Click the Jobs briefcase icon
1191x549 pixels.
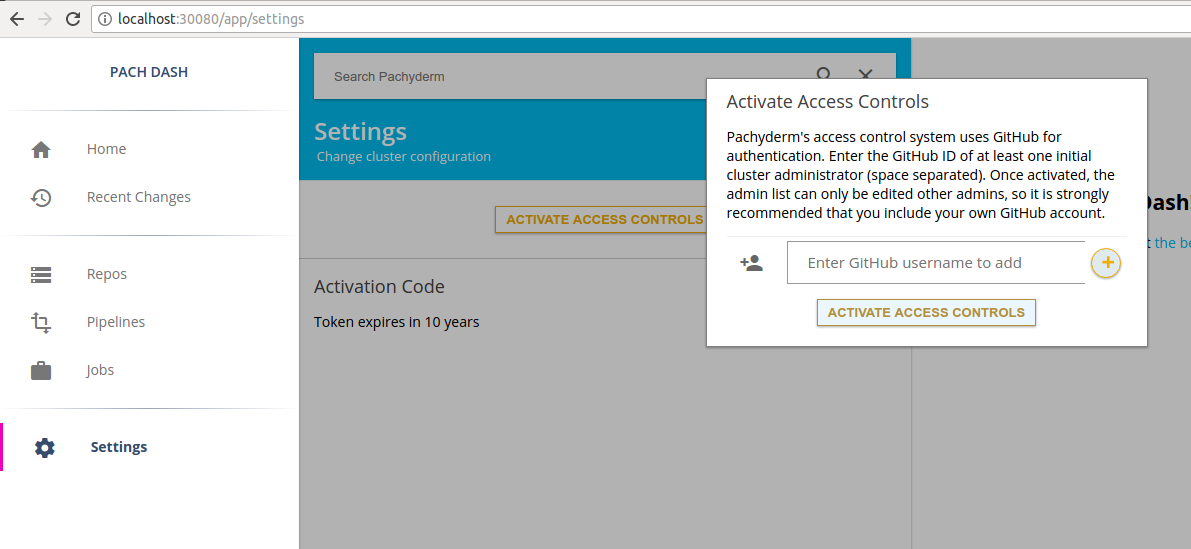(41, 371)
